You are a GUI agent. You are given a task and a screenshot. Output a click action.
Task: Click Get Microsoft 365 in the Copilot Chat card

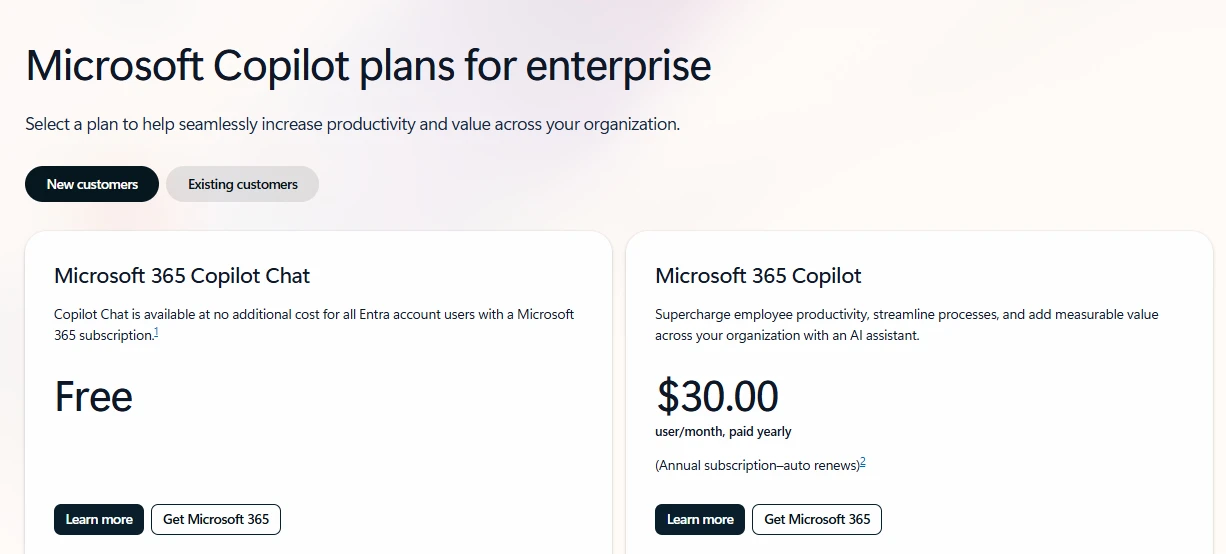(216, 519)
